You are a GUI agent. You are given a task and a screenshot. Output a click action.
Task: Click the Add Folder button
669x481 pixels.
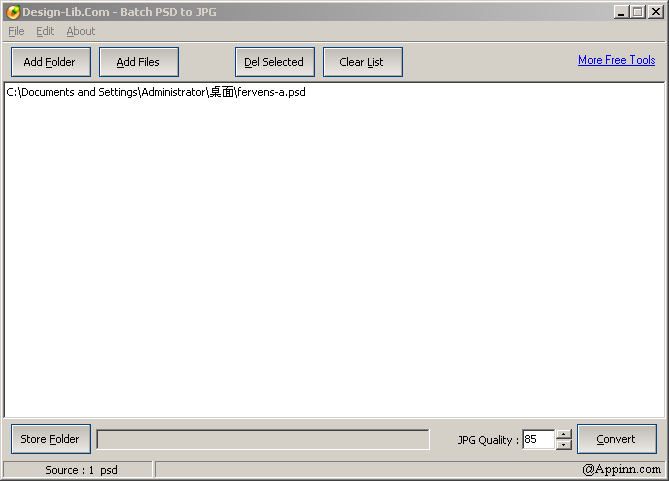[50, 62]
